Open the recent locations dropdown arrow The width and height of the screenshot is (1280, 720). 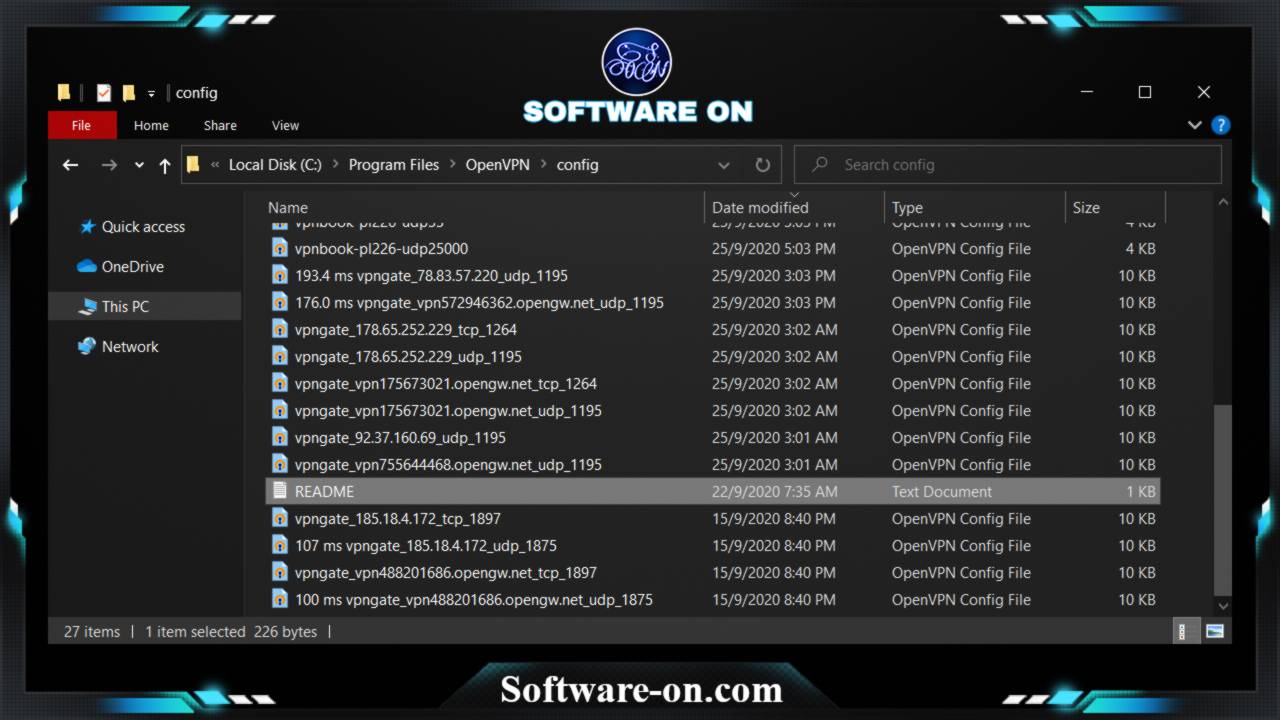click(x=139, y=166)
